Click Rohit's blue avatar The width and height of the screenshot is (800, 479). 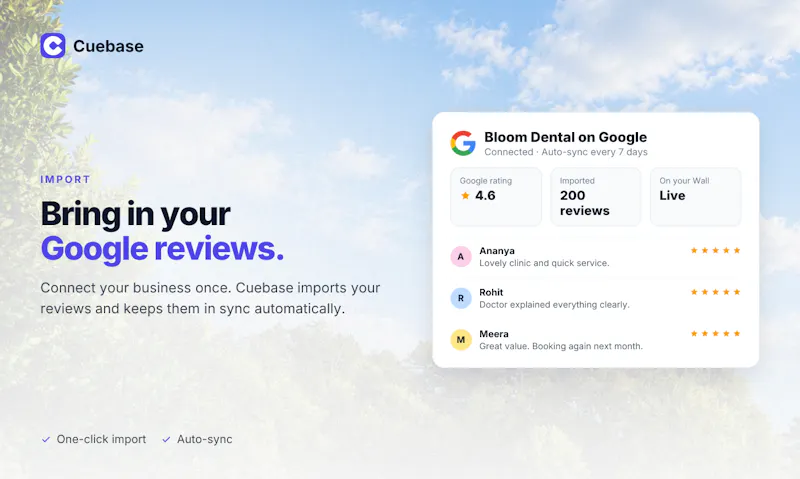pyautogui.click(x=461, y=298)
